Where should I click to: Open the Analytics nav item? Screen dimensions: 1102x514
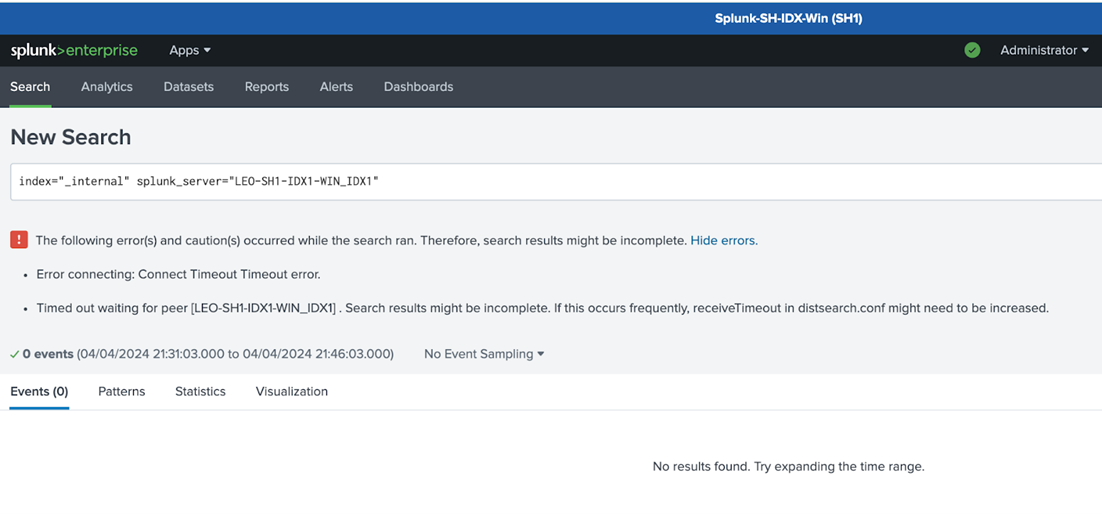107,87
